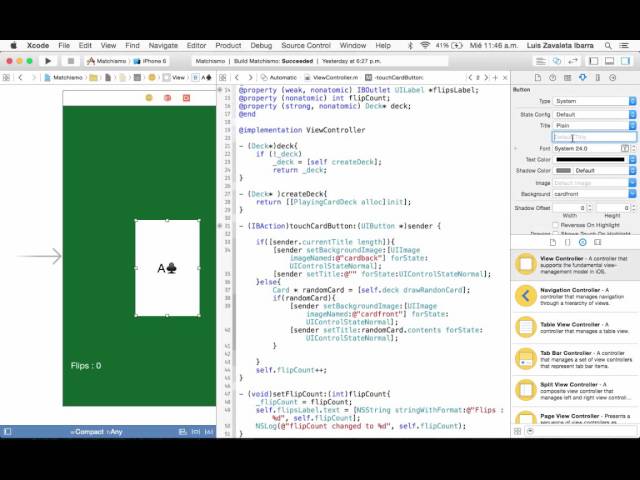Click the Exit icon in scene dock
The height and width of the screenshot is (480, 640).
click(x=186, y=98)
